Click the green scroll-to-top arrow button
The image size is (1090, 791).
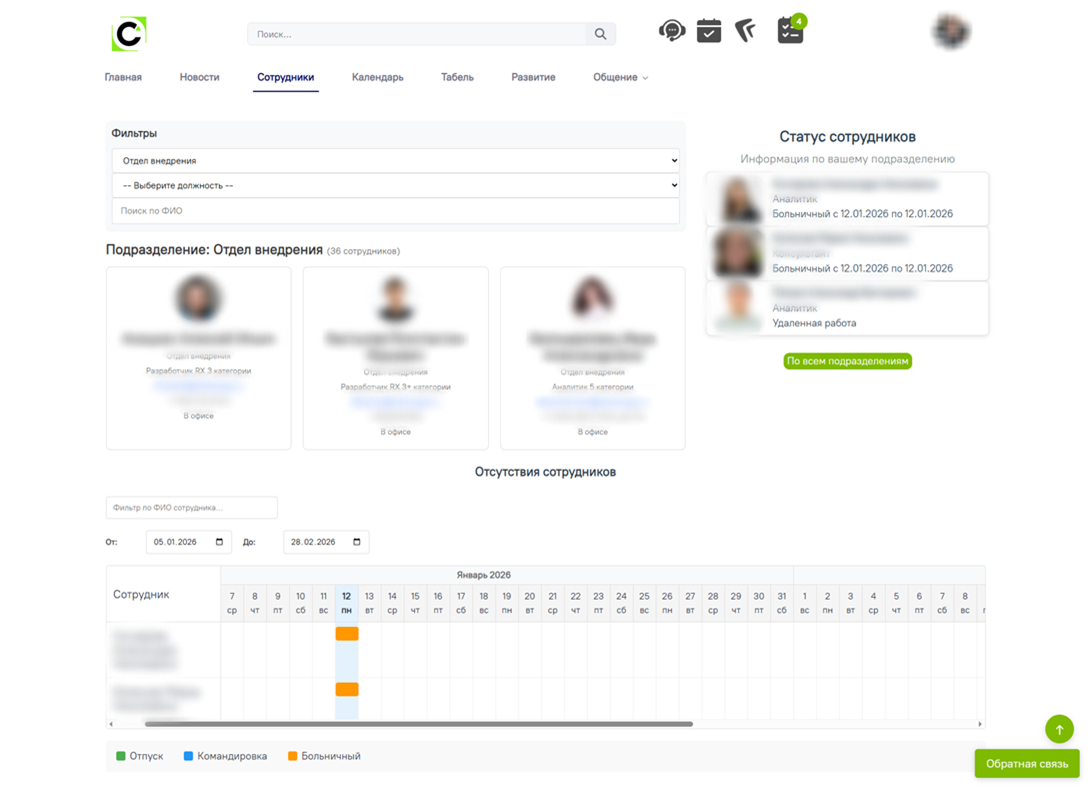pyautogui.click(x=1059, y=729)
